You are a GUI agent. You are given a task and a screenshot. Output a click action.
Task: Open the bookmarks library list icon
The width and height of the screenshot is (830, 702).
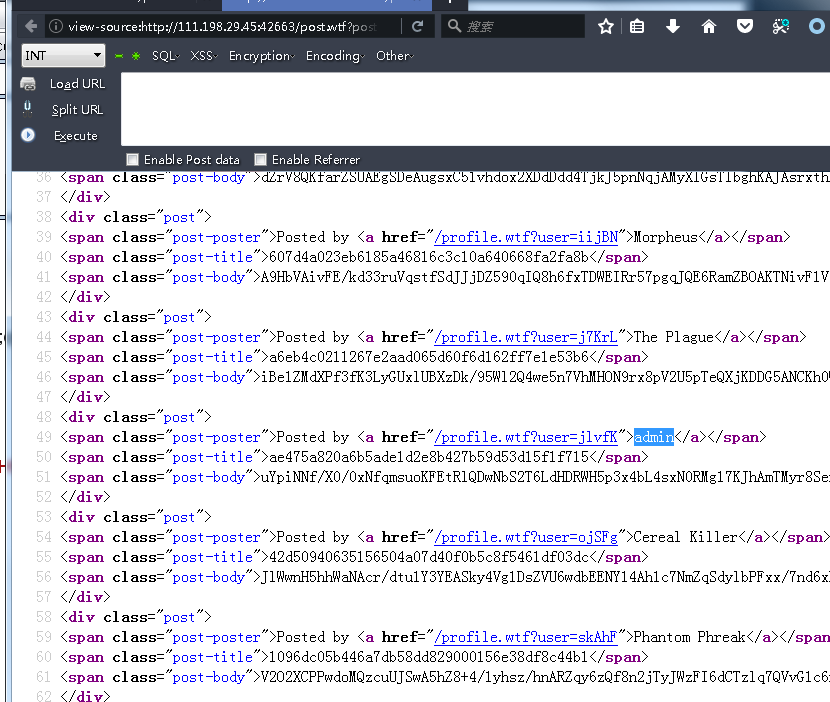tap(638, 27)
